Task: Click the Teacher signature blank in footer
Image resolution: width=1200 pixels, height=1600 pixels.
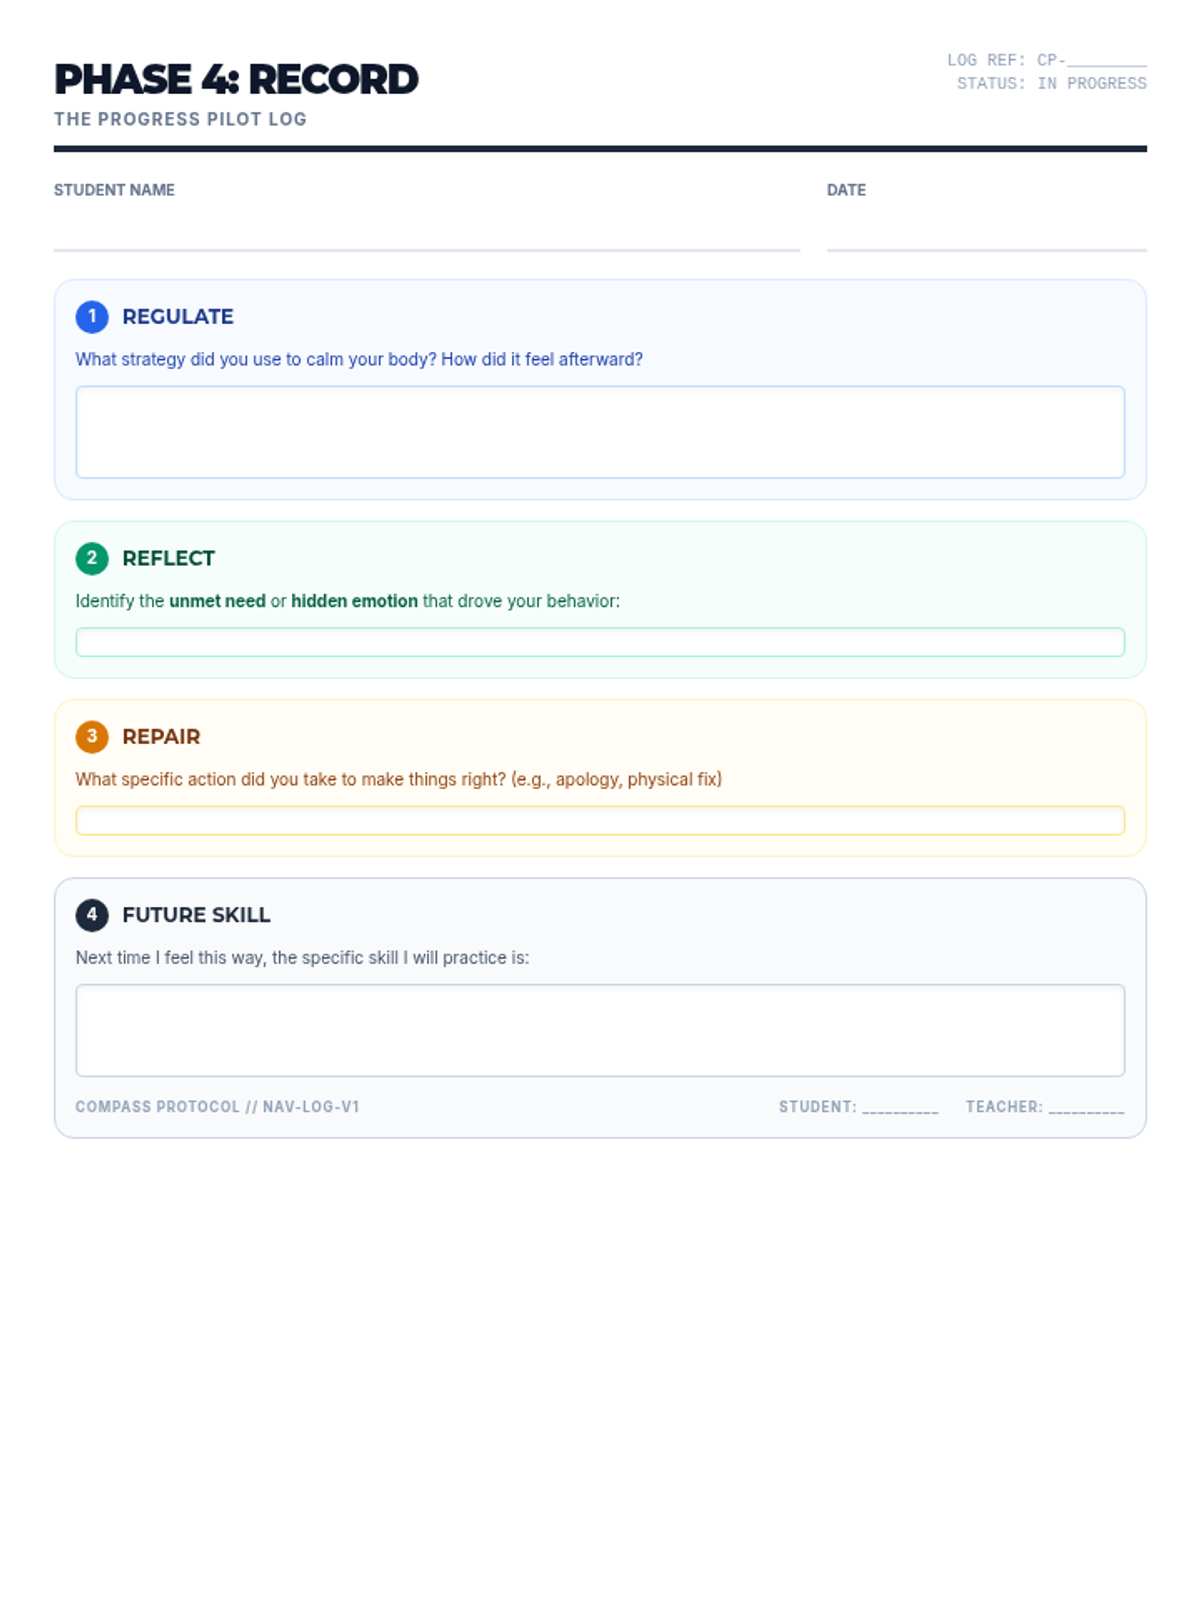Action: [1086, 1107]
